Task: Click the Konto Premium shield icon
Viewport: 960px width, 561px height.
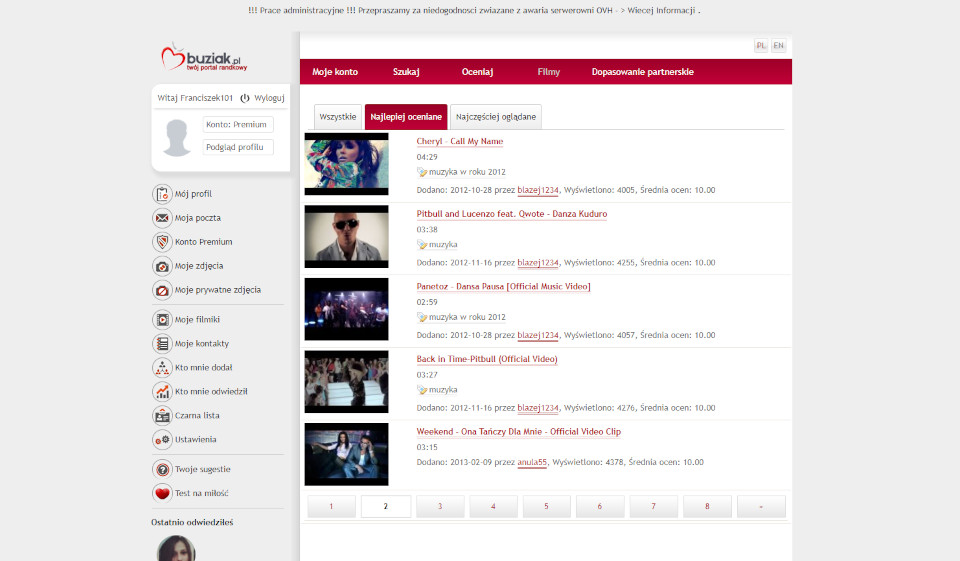Action: (162, 242)
